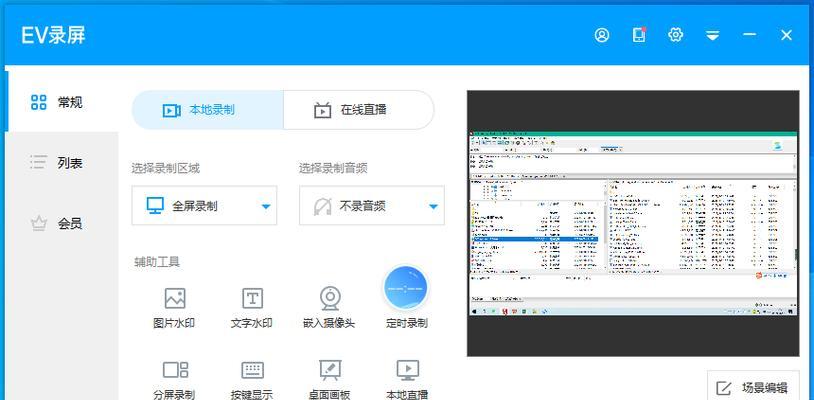
Task: Open the 全屏录制 region dropdown
Action: (204, 205)
